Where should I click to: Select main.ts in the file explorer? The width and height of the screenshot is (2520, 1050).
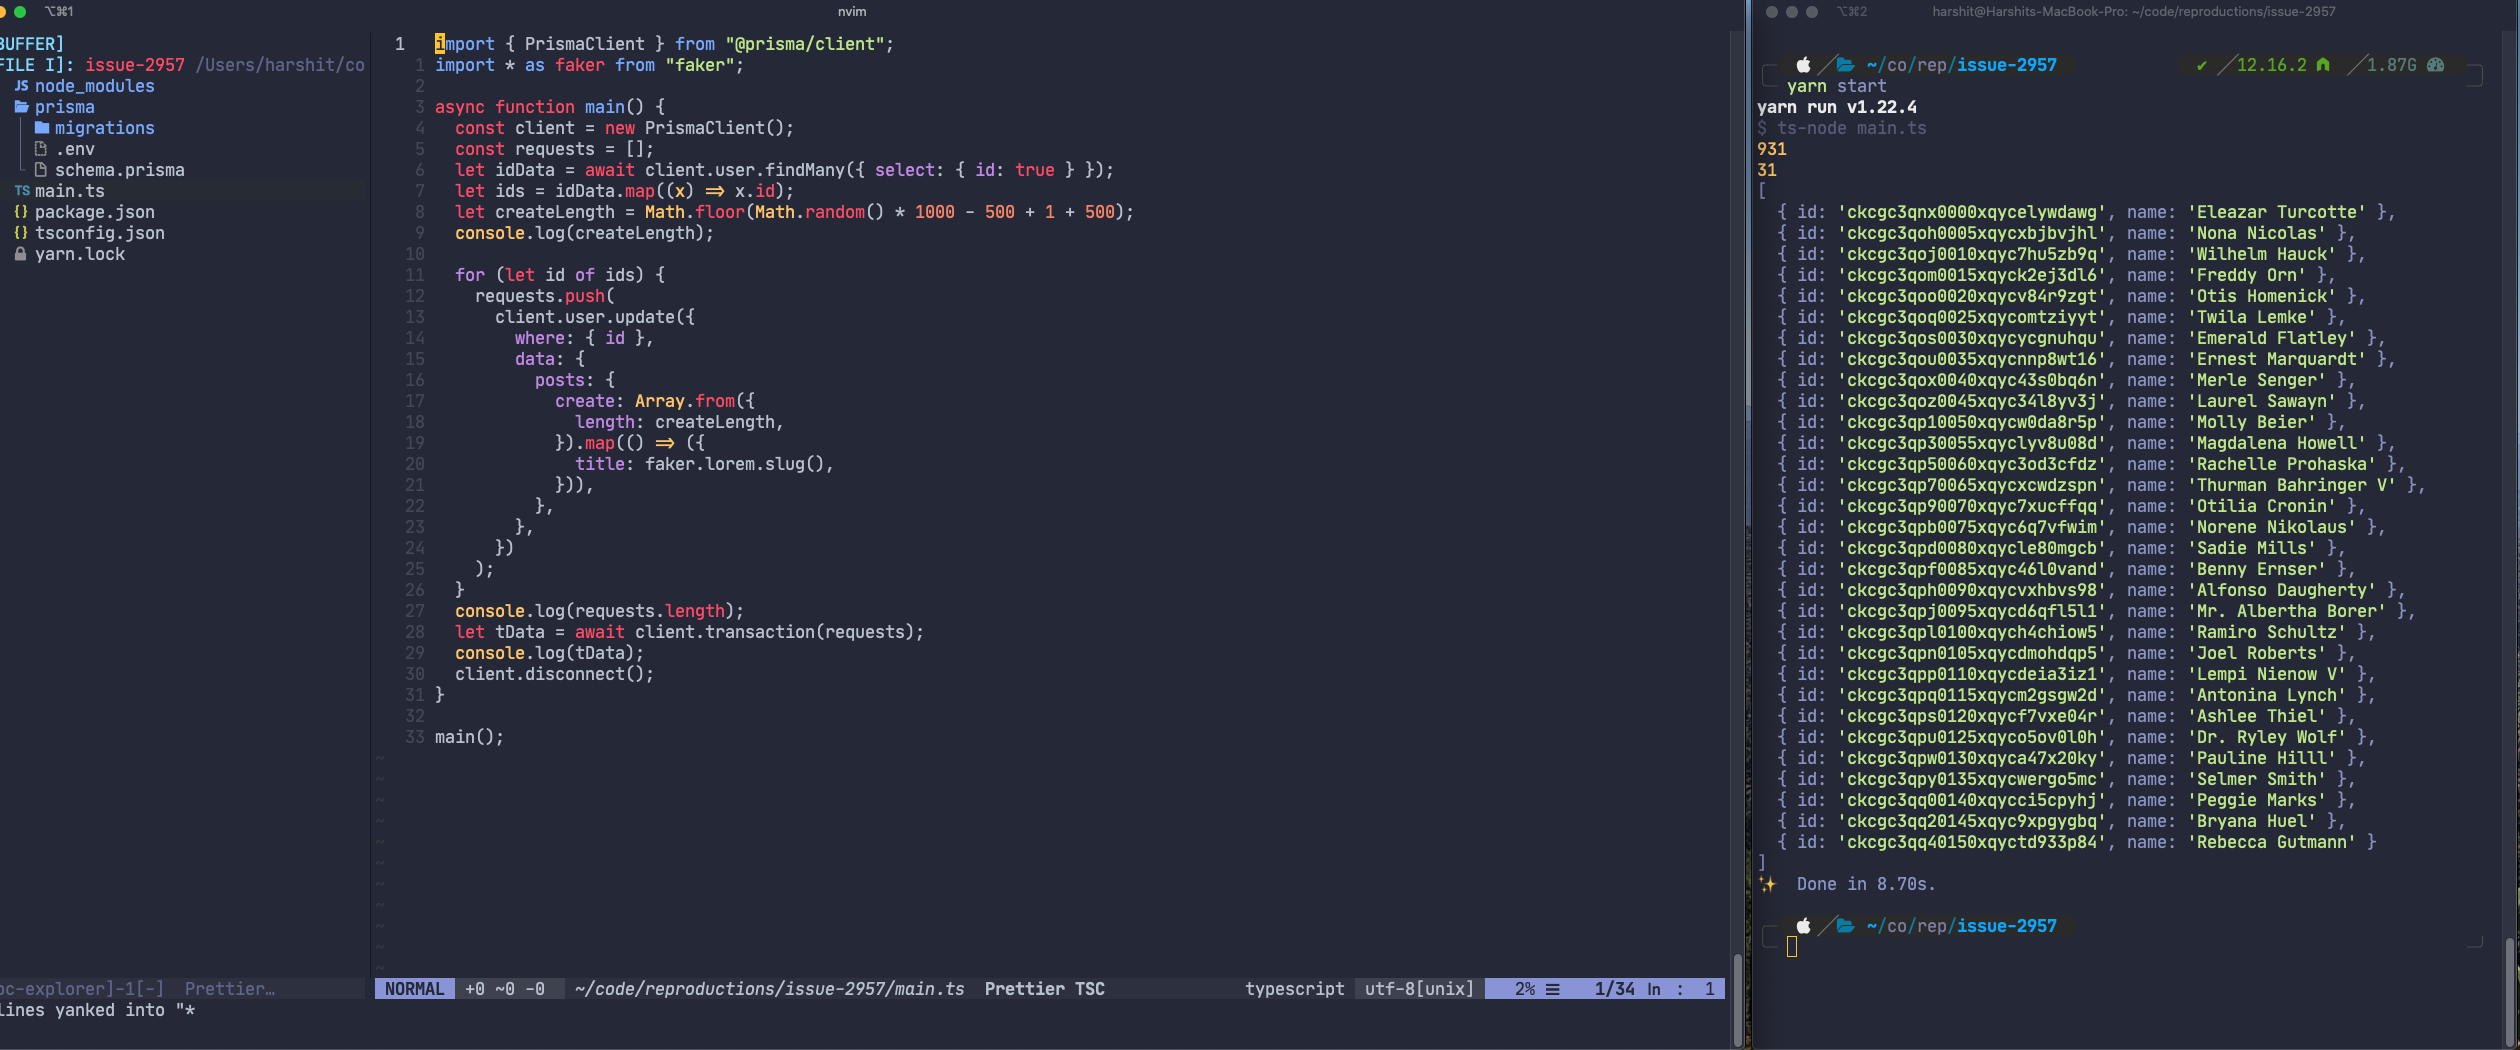point(70,191)
